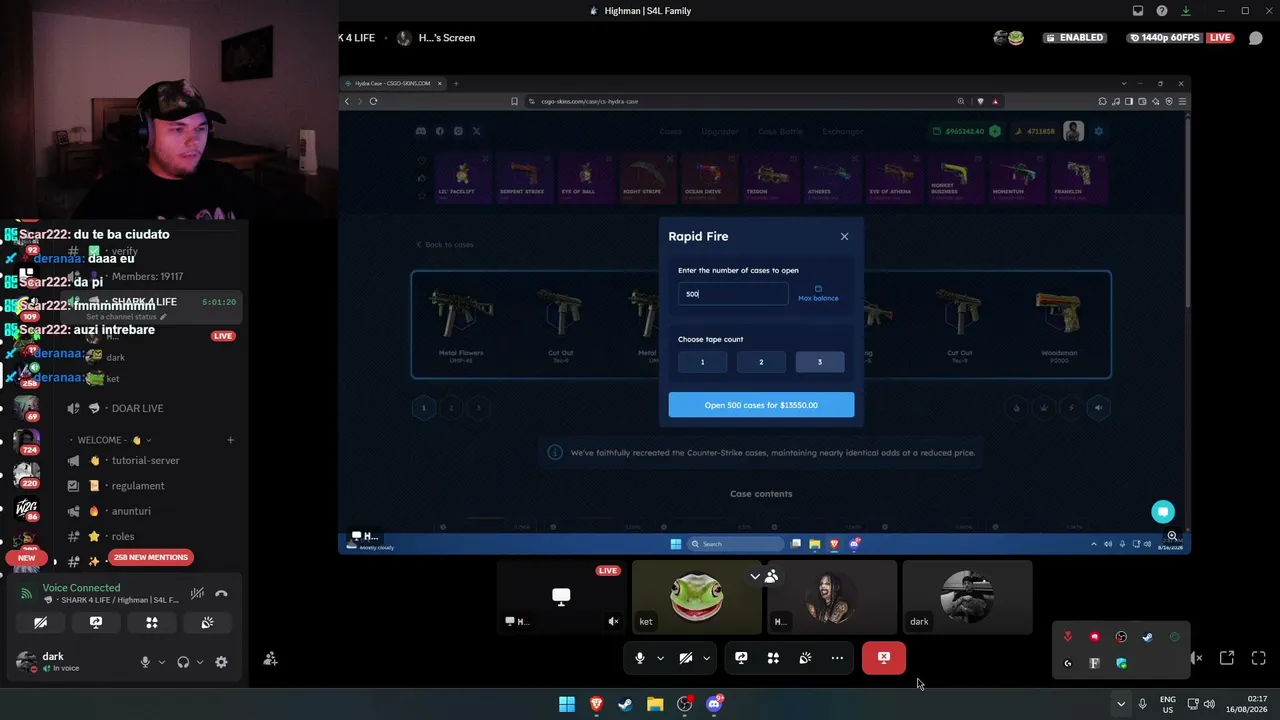The image size is (1280, 720).
Task: Join DOAR LIVE voice channel
Action: point(137,408)
